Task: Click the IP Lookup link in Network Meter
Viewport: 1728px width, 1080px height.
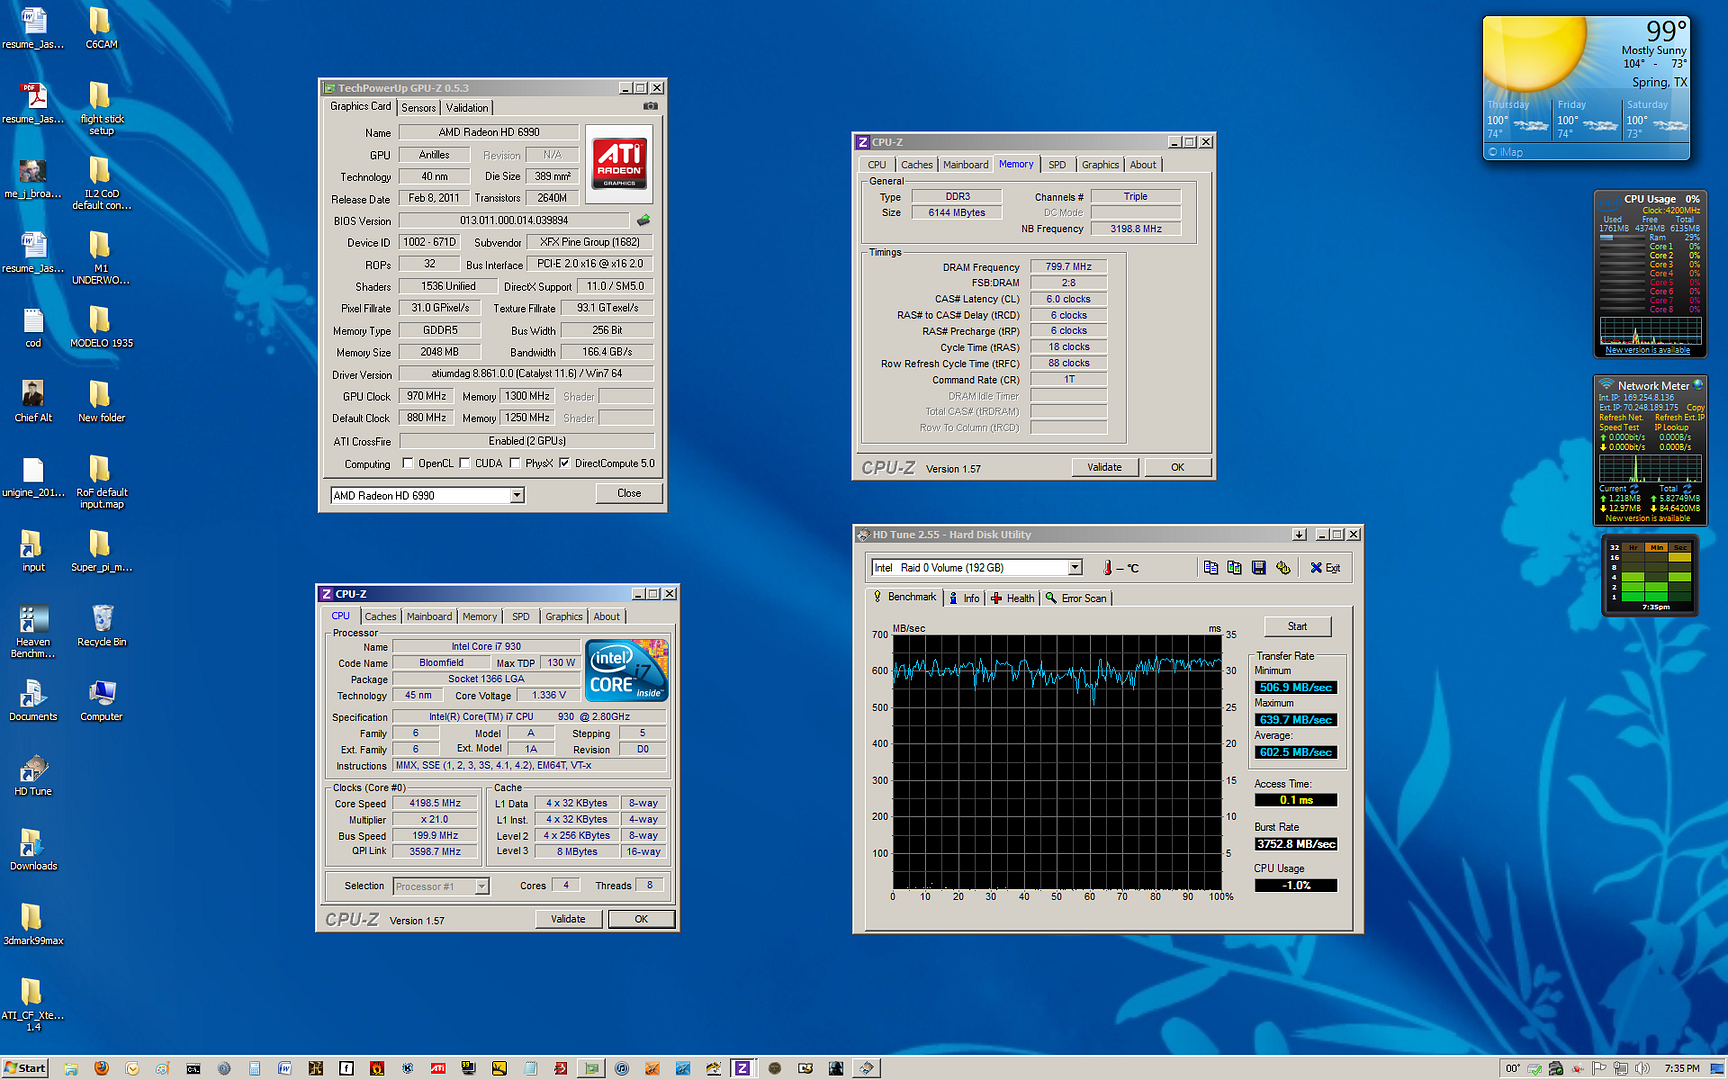Action: tap(1672, 428)
